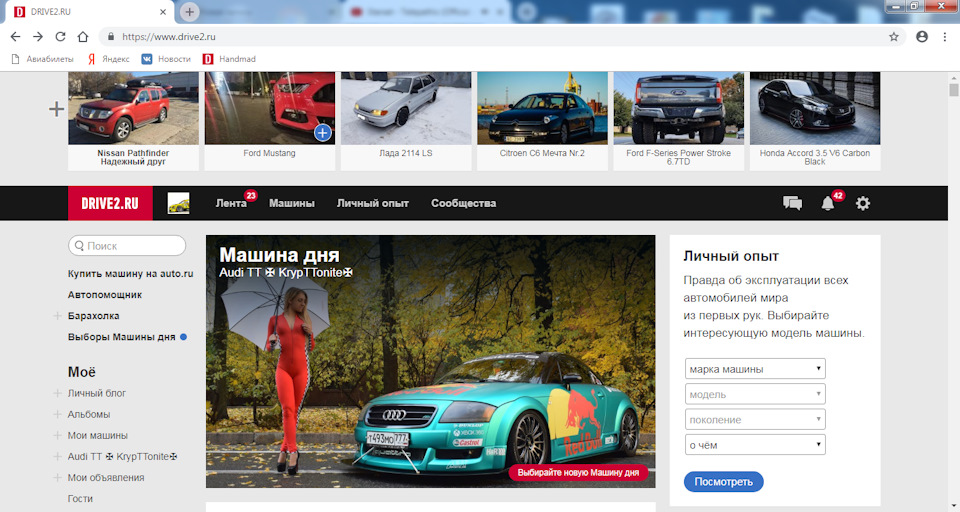960x512 pixels.
Task: Open the user car avatar in navbar
Action: [179, 203]
